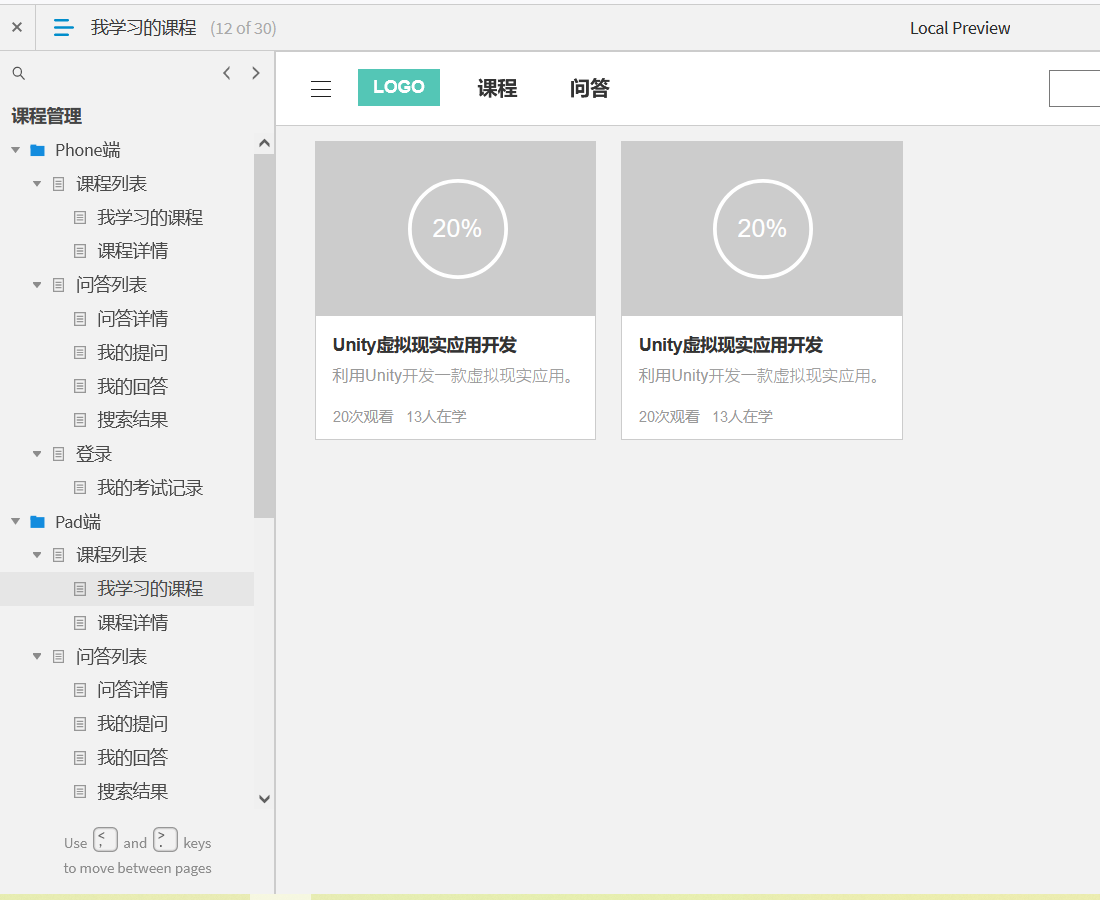Click the (12 of 30) page counter
The height and width of the screenshot is (900, 1100).
(x=243, y=28)
